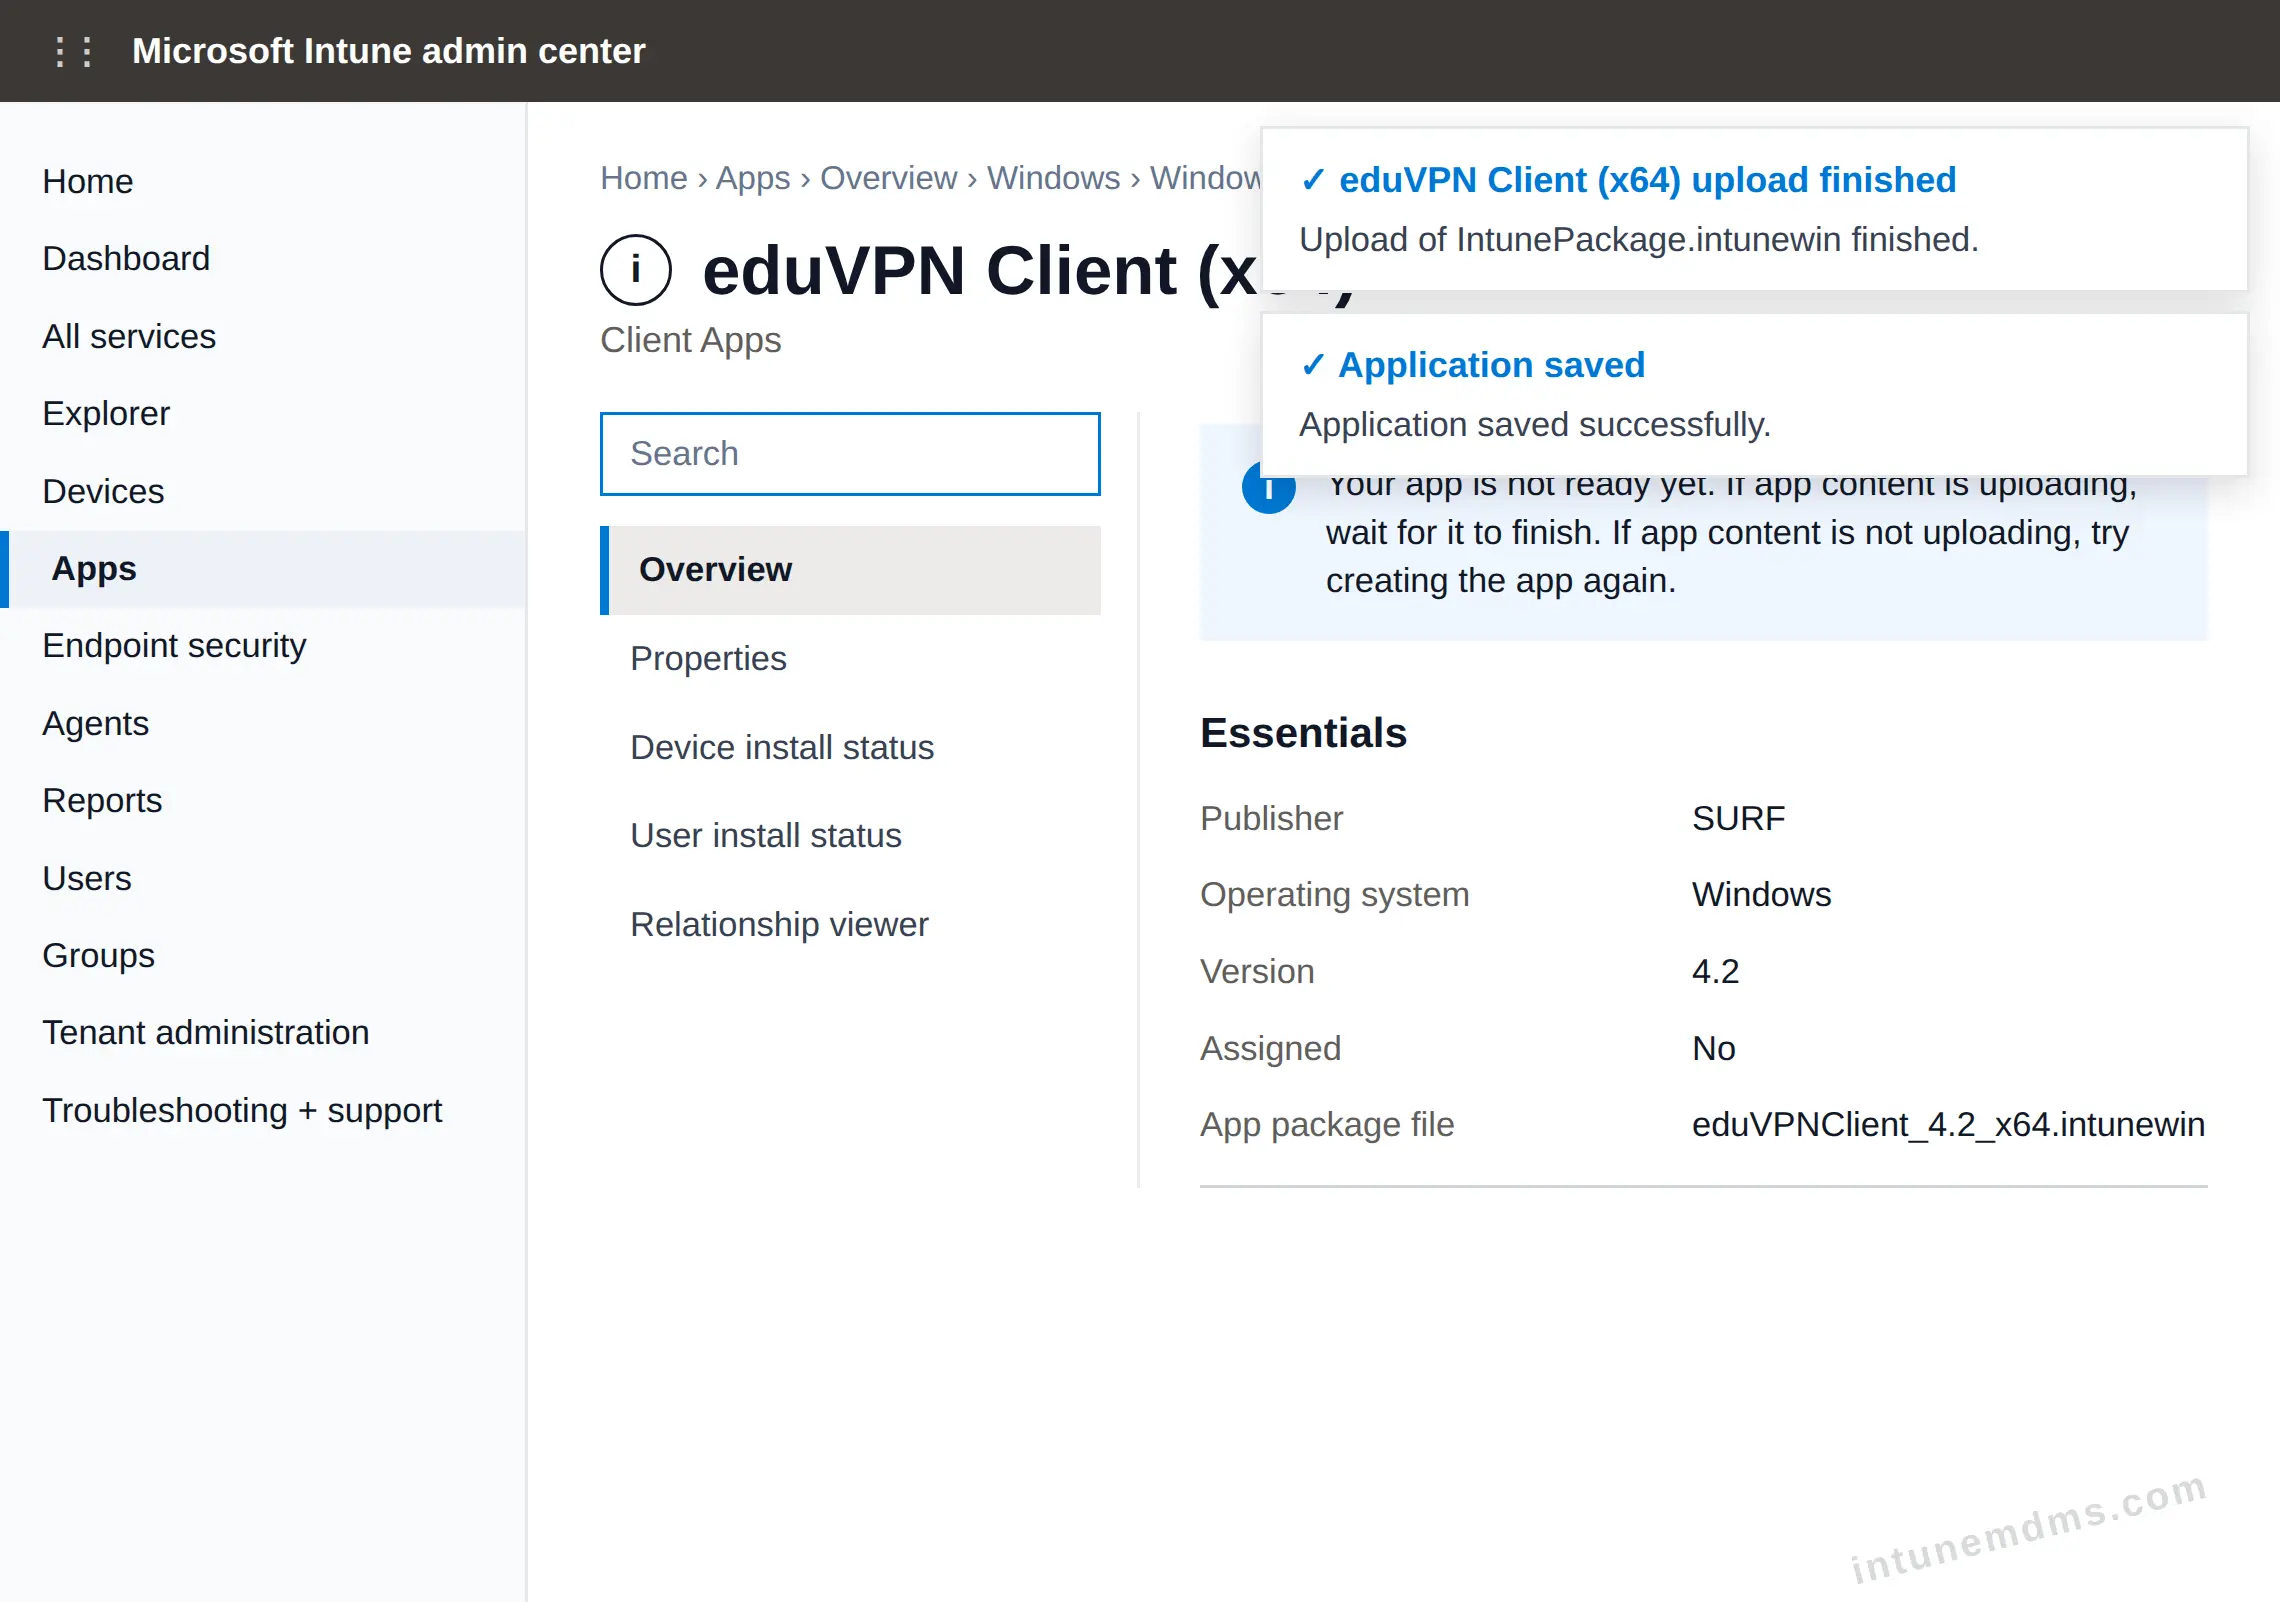Open the Properties blade
The image size is (2280, 1602).
click(x=850, y=659)
